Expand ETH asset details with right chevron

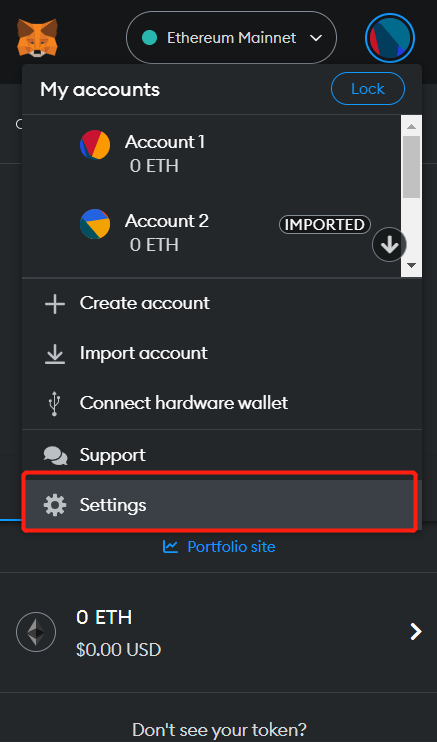(x=416, y=632)
